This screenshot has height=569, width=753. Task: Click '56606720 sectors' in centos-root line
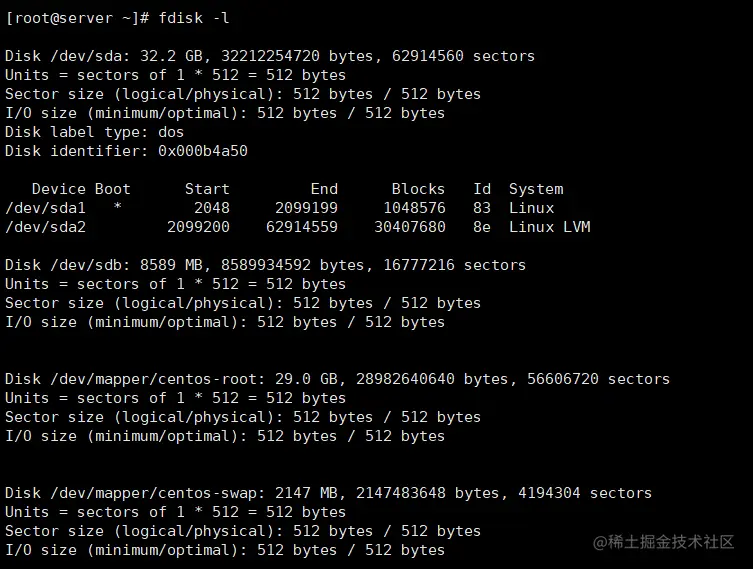[598, 379]
